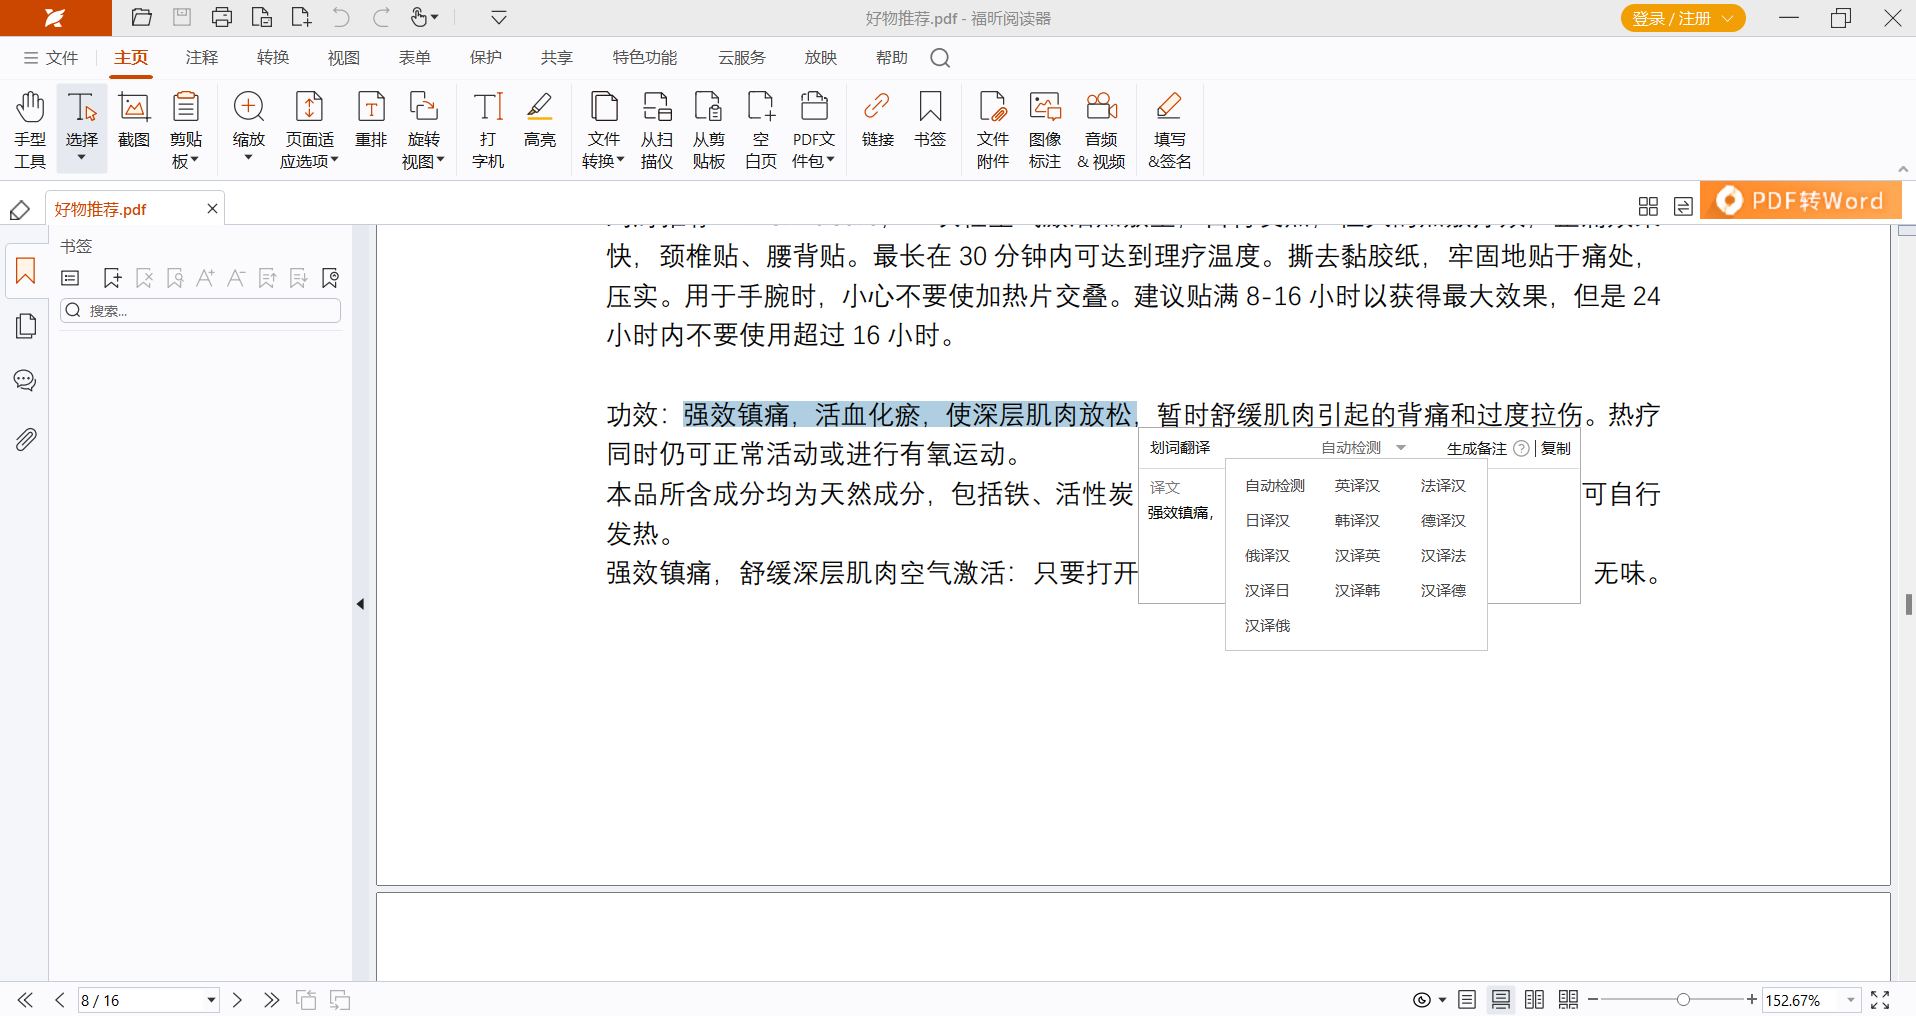Open the Fill & Sign (填写&签名) tool
This screenshot has height=1016, width=1916.
click(1168, 129)
